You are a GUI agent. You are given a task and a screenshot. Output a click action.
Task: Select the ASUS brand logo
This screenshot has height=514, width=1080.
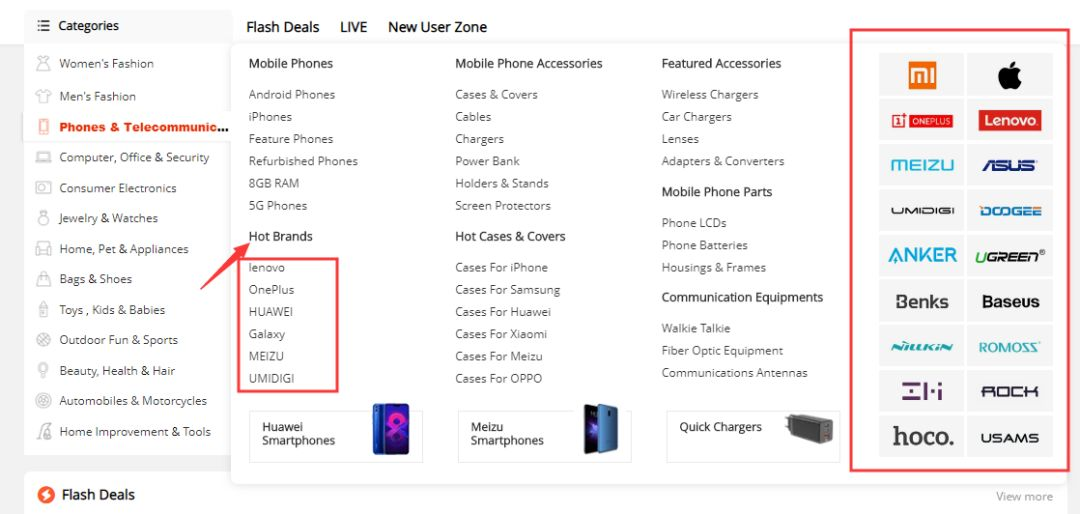[x=1009, y=166]
